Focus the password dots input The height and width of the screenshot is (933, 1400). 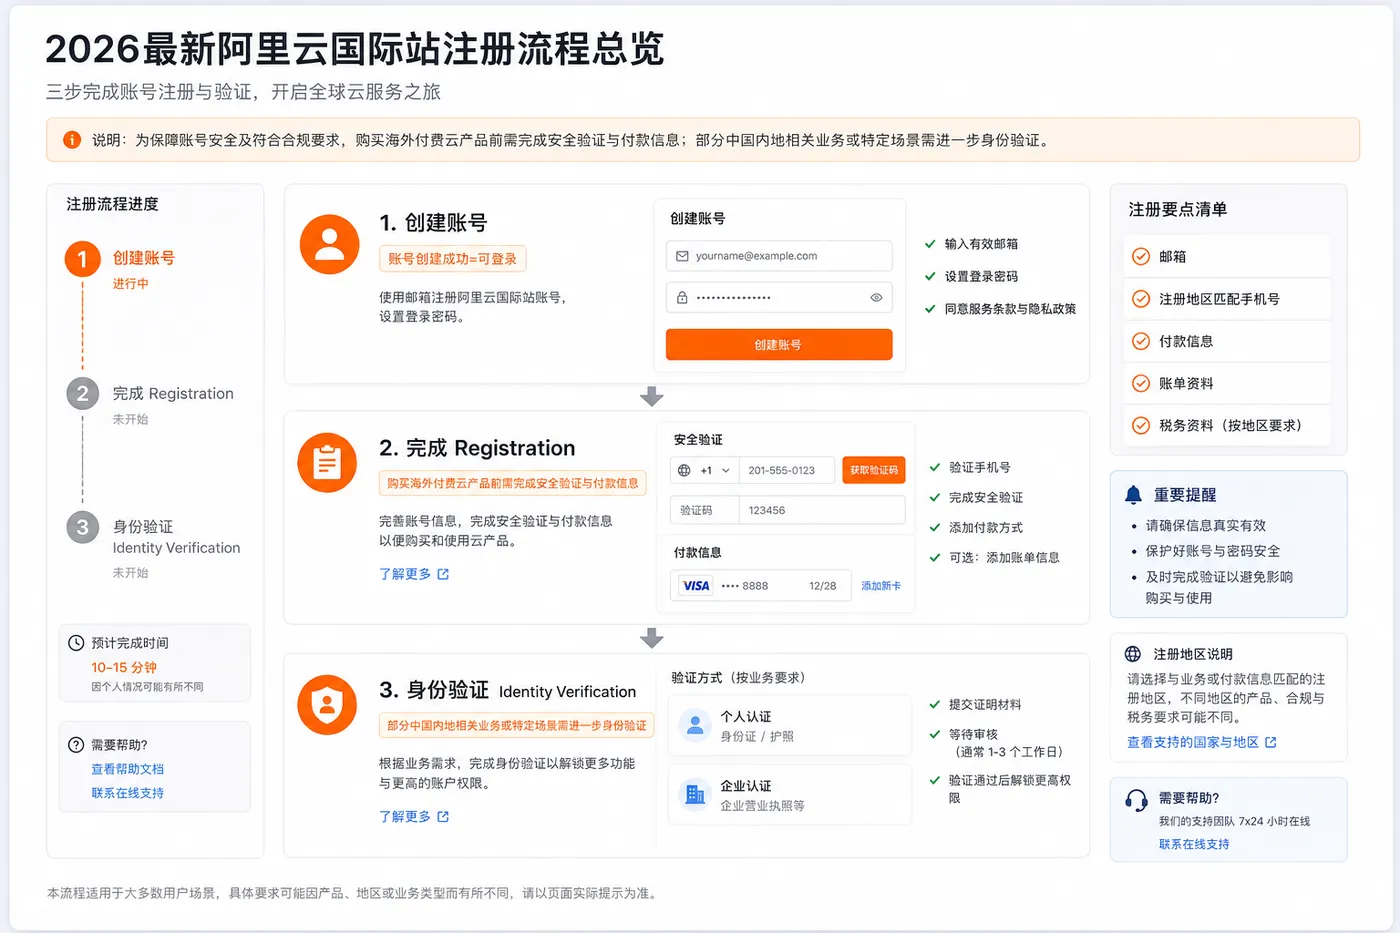[779, 298]
